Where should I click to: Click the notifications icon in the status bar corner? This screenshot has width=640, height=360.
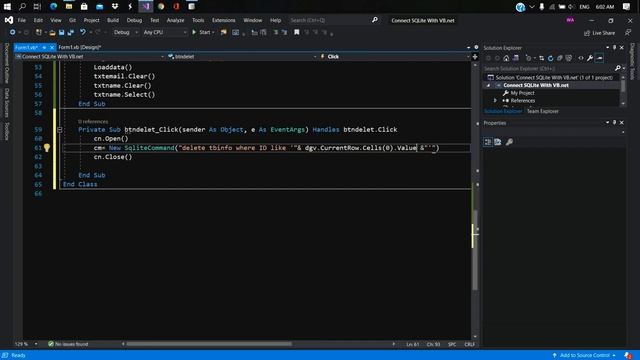pyautogui.click(x=628, y=355)
